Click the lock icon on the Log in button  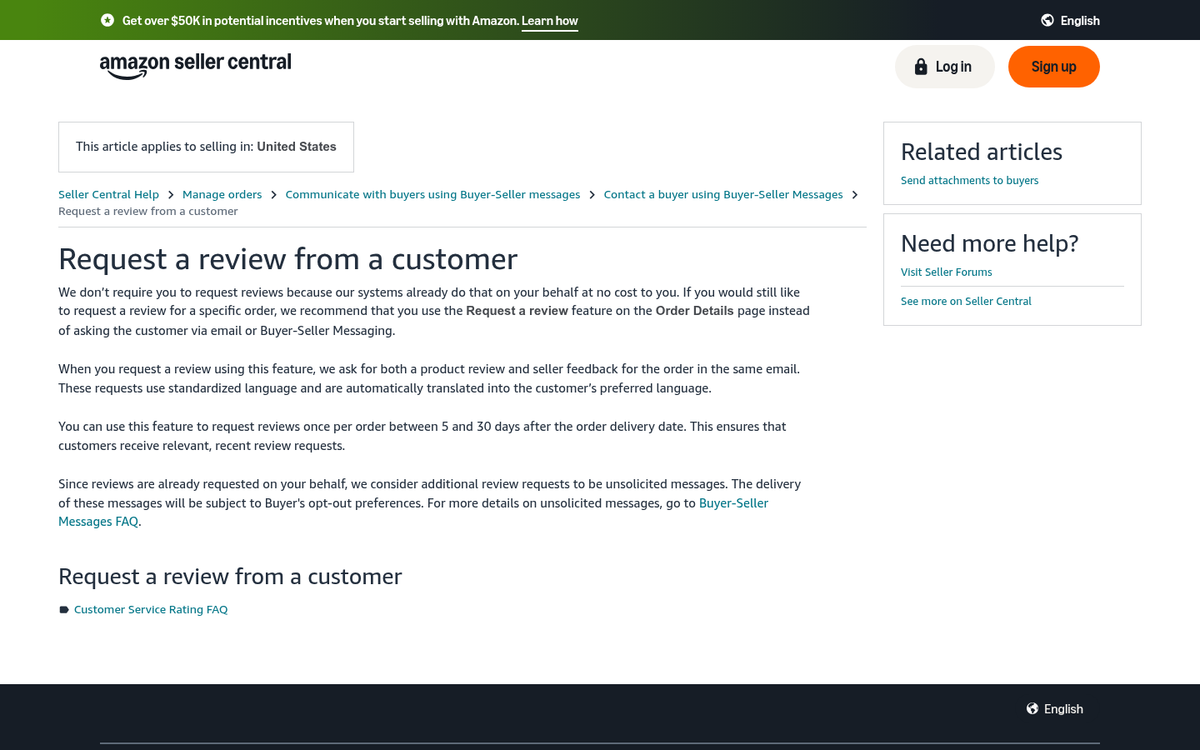tap(920, 66)
